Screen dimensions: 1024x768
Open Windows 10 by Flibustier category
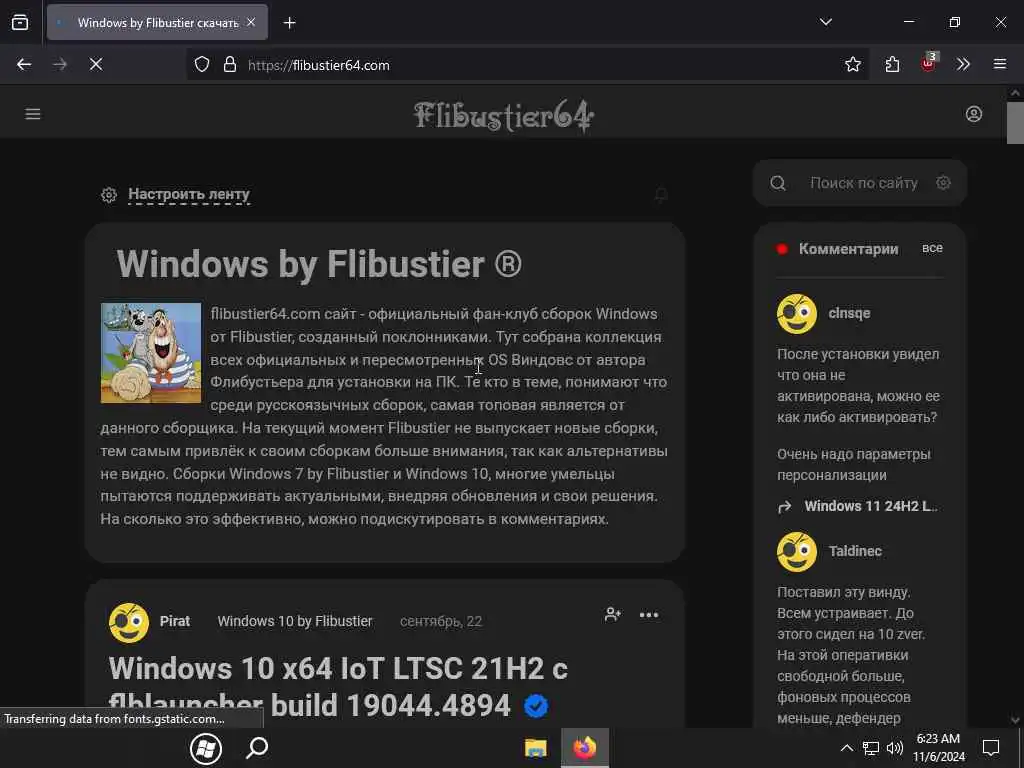tap(295, 621)
